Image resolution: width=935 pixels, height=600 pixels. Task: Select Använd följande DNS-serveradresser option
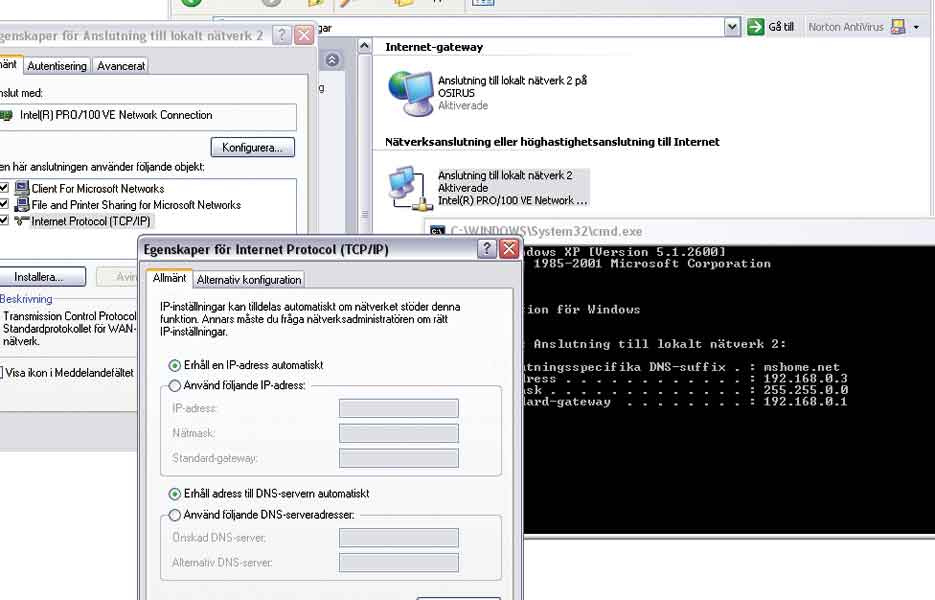click(175, 515)
